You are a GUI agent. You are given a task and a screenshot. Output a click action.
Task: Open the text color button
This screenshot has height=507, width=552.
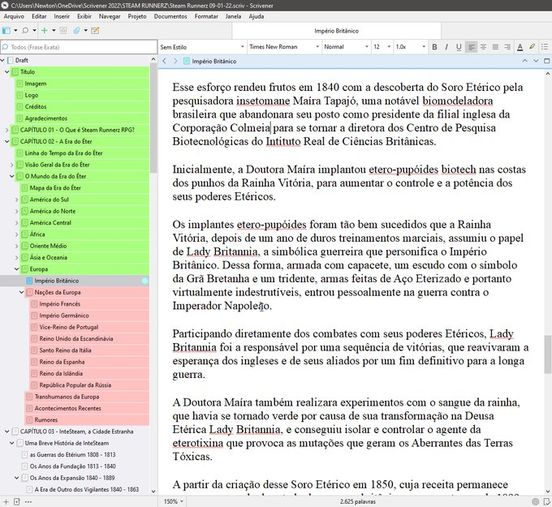520,47
